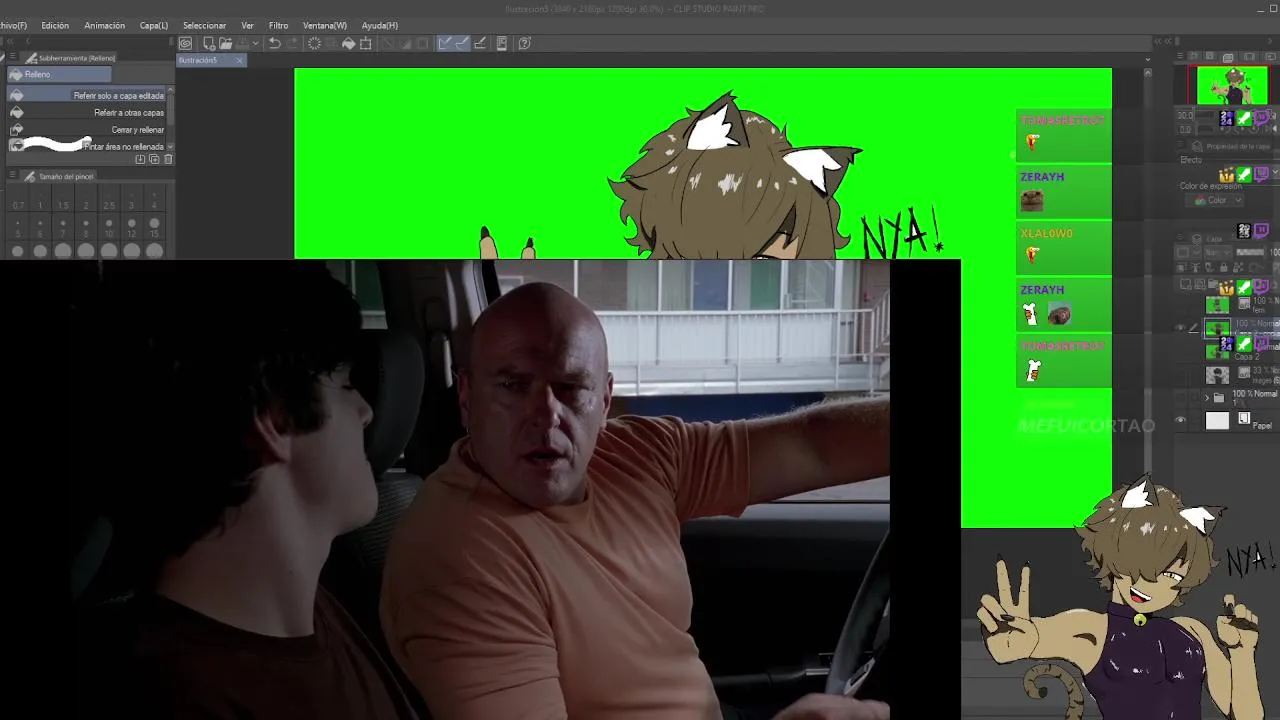1280x720 pixels.
Task: Toggle visibility of the selected highlighted layer
Action: (x=1180, y=328)
